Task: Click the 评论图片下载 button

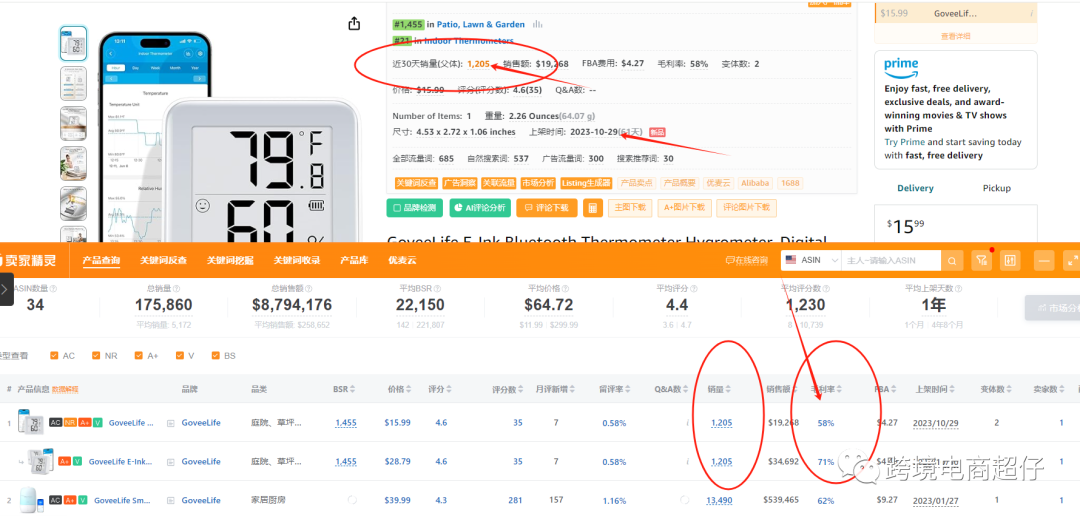Action: point(747,207)
